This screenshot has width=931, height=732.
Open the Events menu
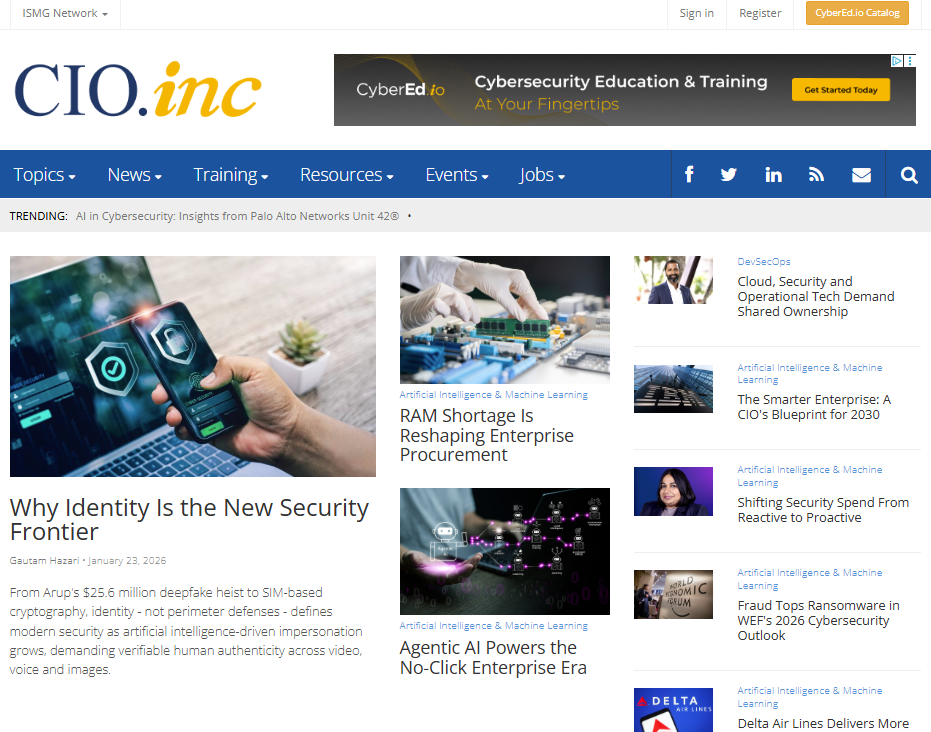coord(457,175)
